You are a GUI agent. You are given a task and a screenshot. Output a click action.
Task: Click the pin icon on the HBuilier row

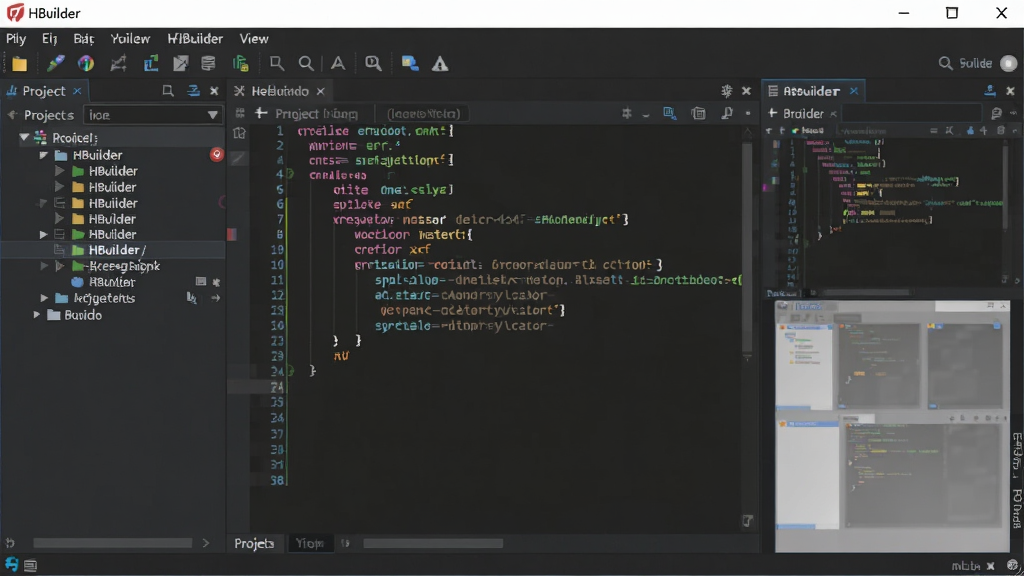click(216, 282)
